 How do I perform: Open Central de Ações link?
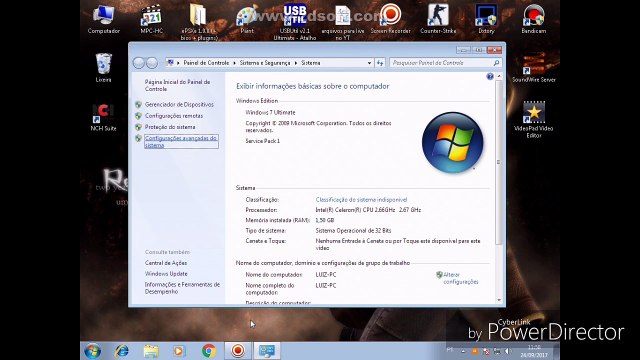click(x=166, y=263)
